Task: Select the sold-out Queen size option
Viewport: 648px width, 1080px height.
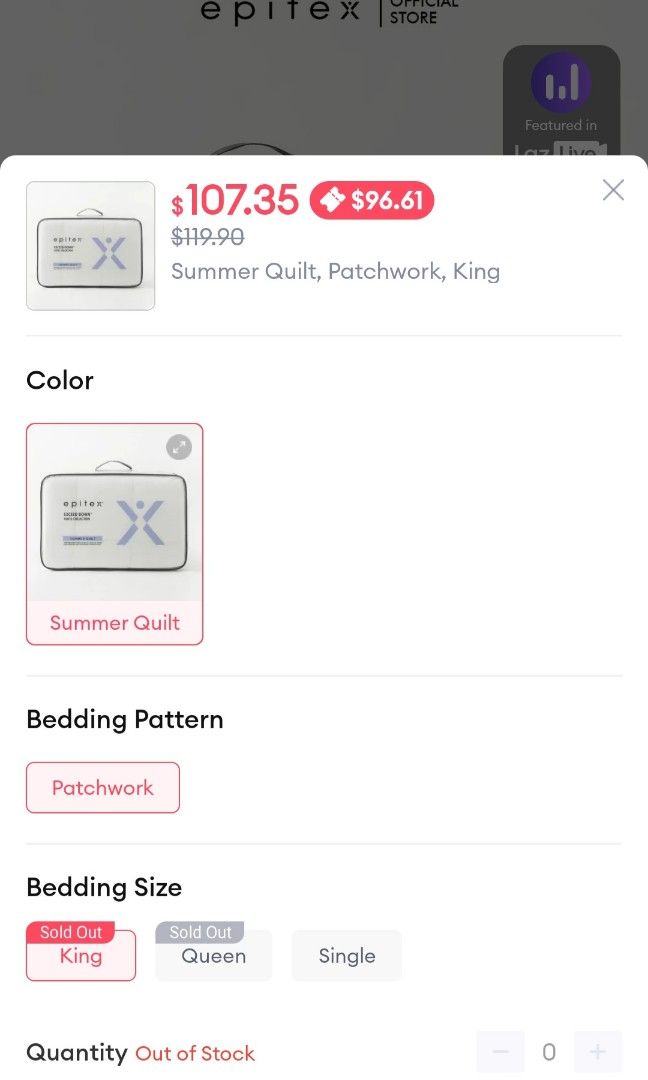Action: point(213,956)
